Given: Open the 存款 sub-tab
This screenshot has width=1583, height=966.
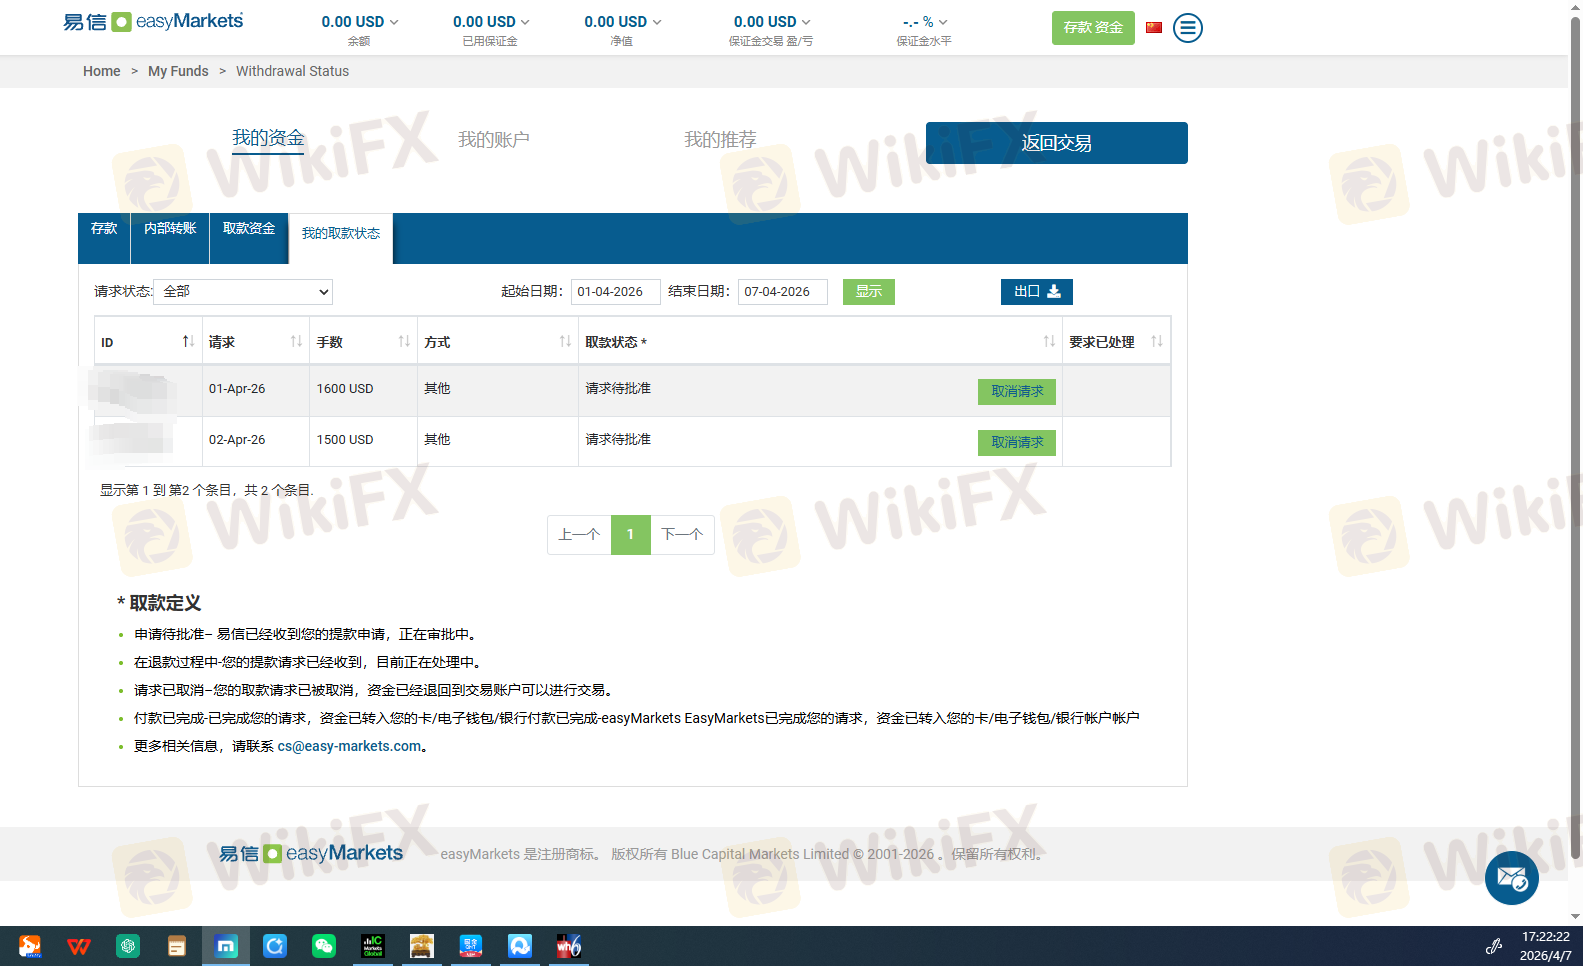Looking at the screenshot, I should click(104, 238).
